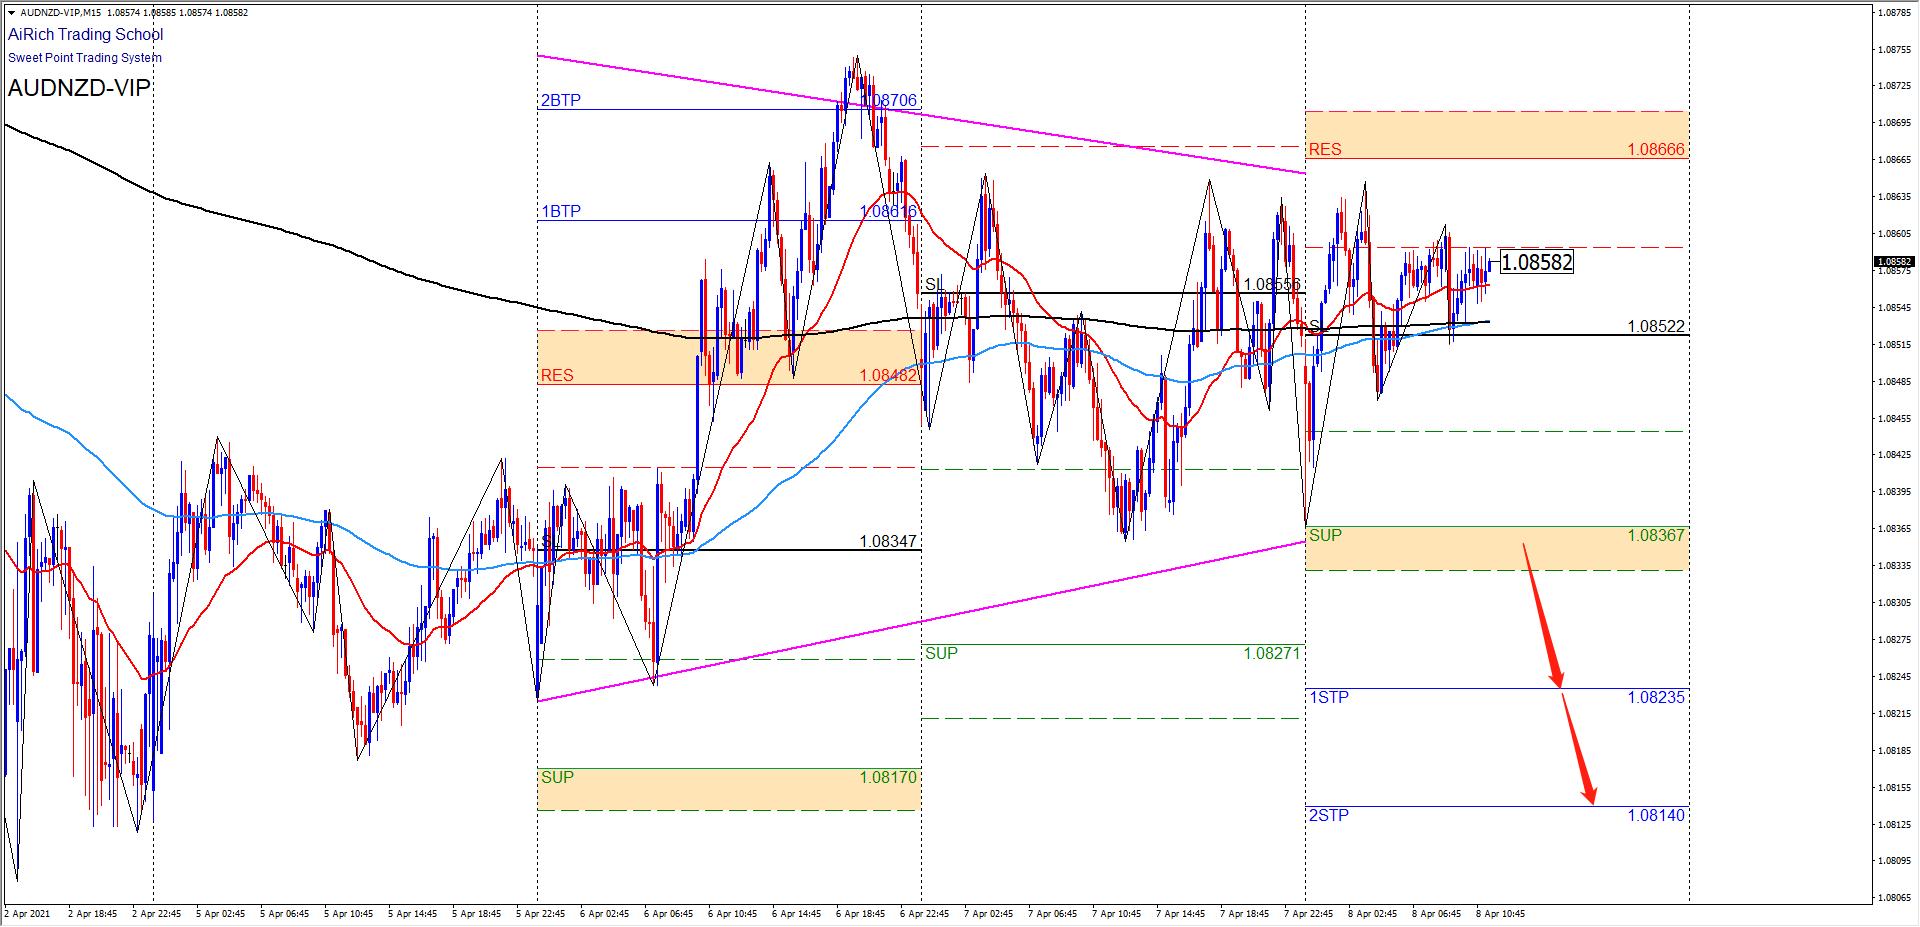Viewport: 1920px width, 927px height.
Task: Click the 1.08522 black level price label
Action: 1655,326
